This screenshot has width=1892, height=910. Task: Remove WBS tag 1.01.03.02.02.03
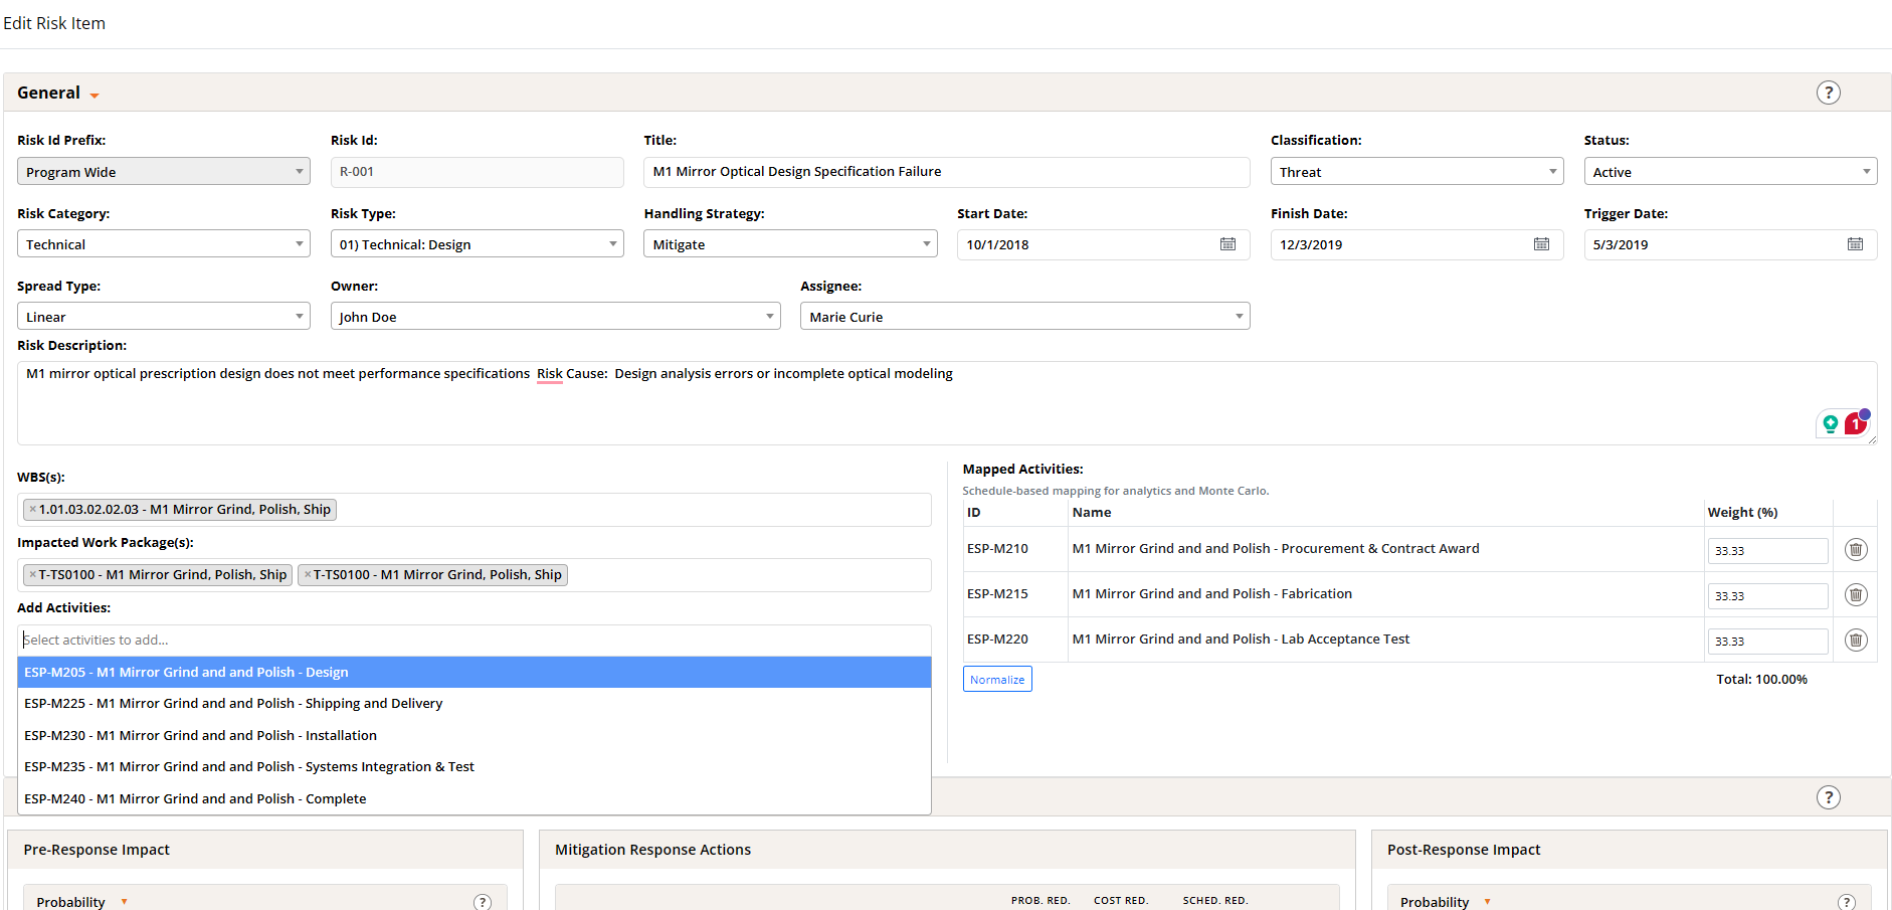[x=32, y=509]
